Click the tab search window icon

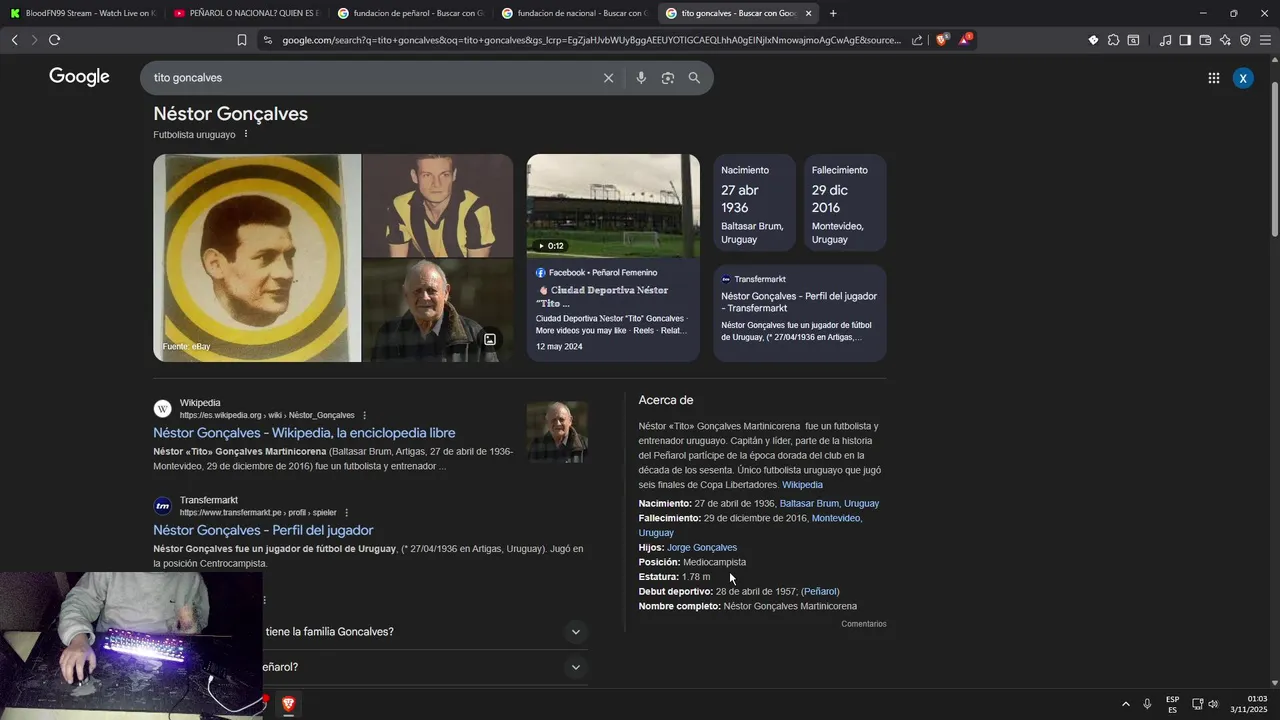(1133, 40)
